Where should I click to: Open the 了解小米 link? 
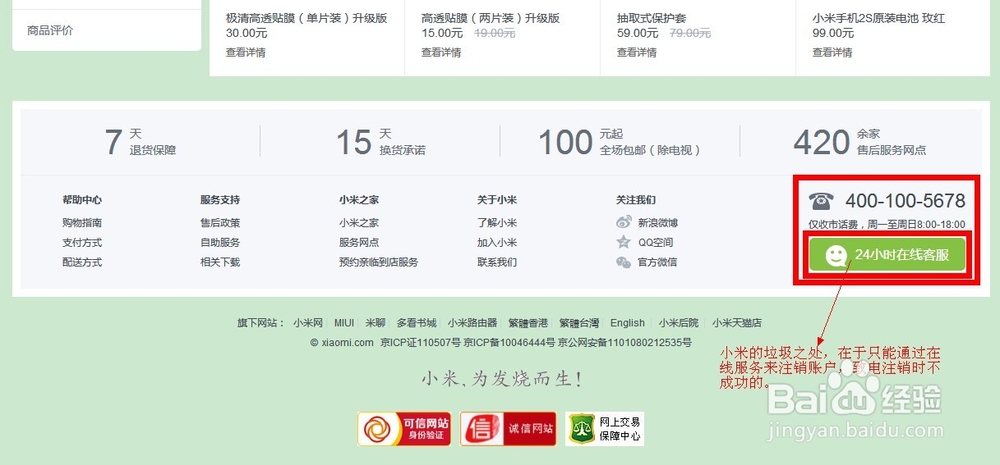[497, 223]
